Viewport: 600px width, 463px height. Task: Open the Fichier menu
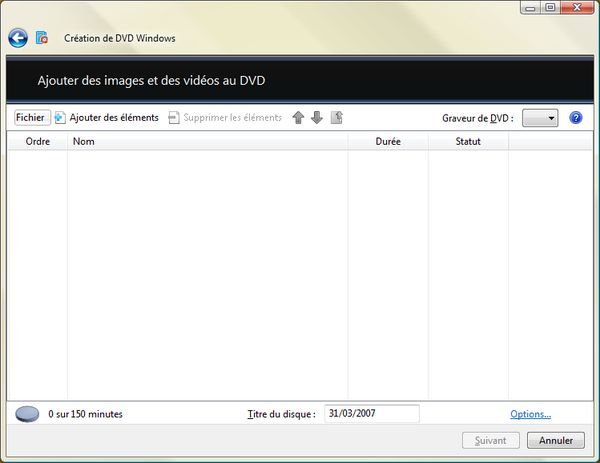click(30, 118)
